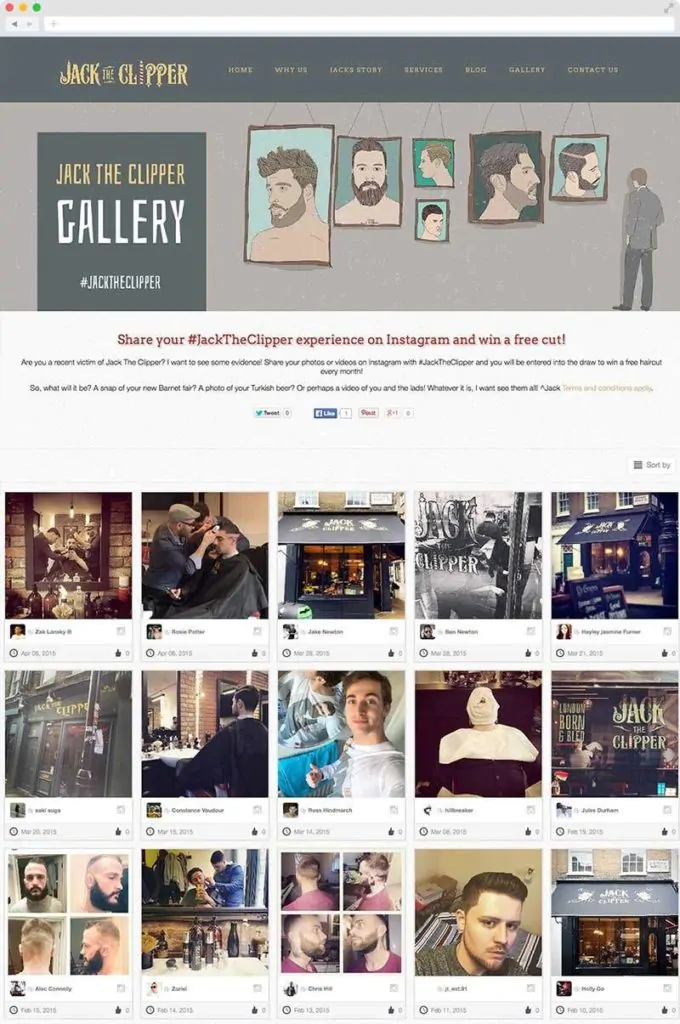This screenshot has width=680, height=1024.
Task: Open the barber cutting hair photo by Rosie Potter
Action: 205,556
